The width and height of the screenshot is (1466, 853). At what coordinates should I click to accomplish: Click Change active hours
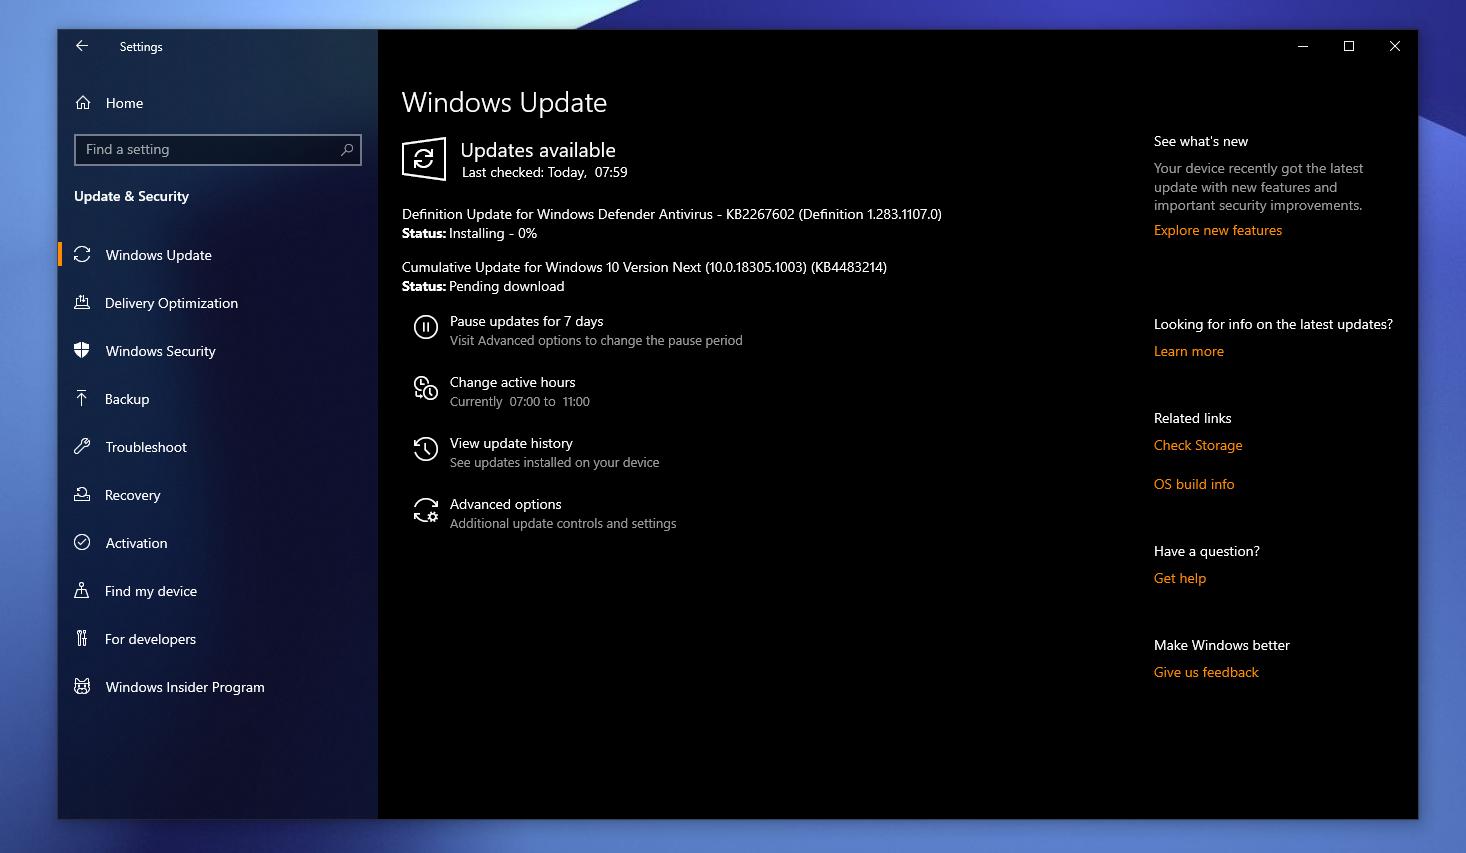coord(512,382)
